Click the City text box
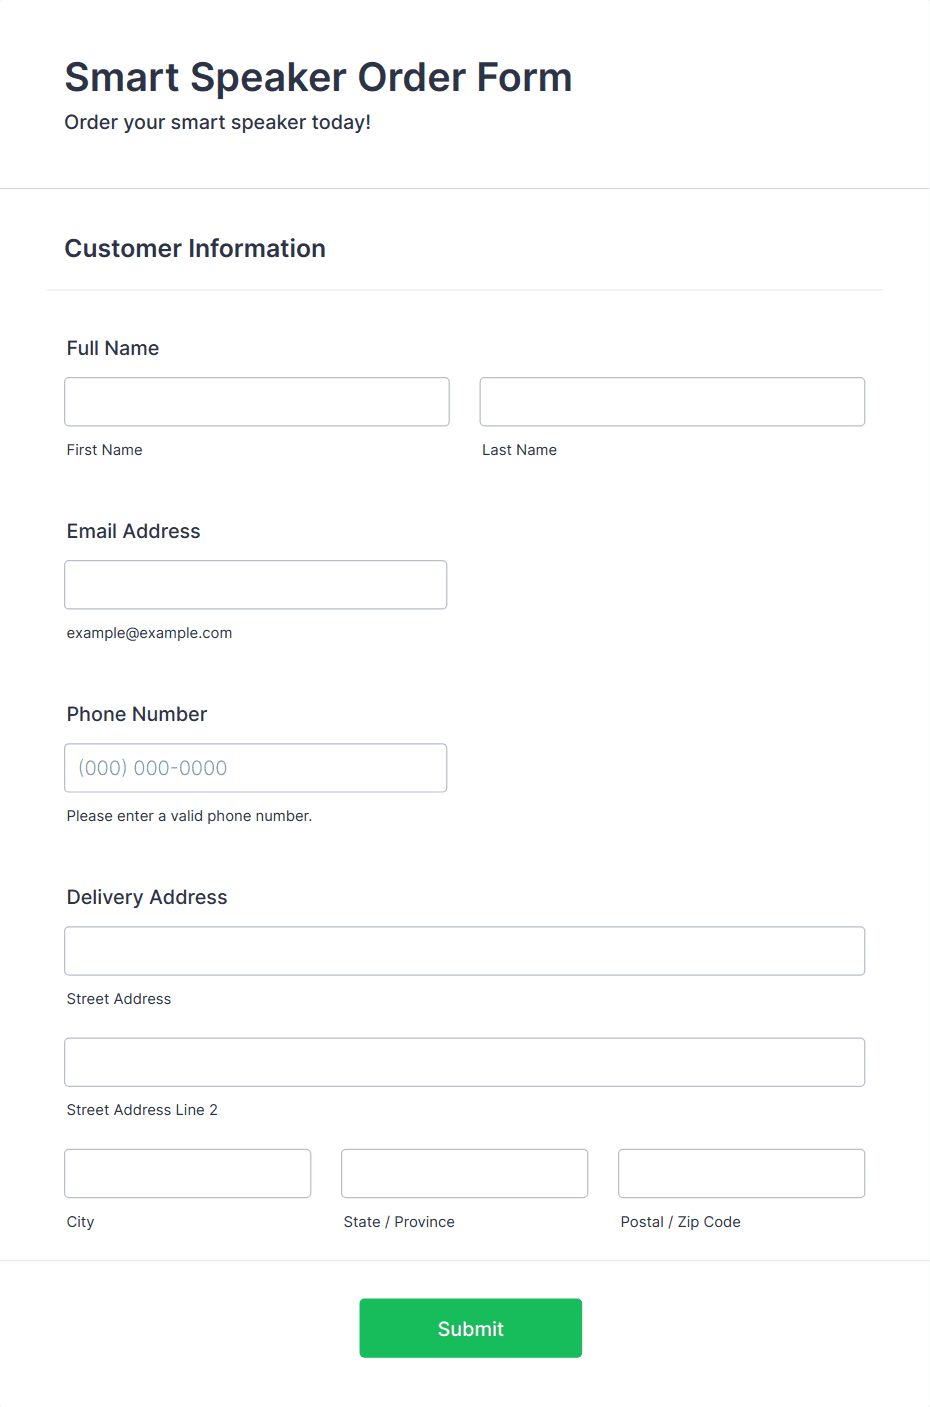This screenshot has height=1407, width=930. (x=188, y=1173)
